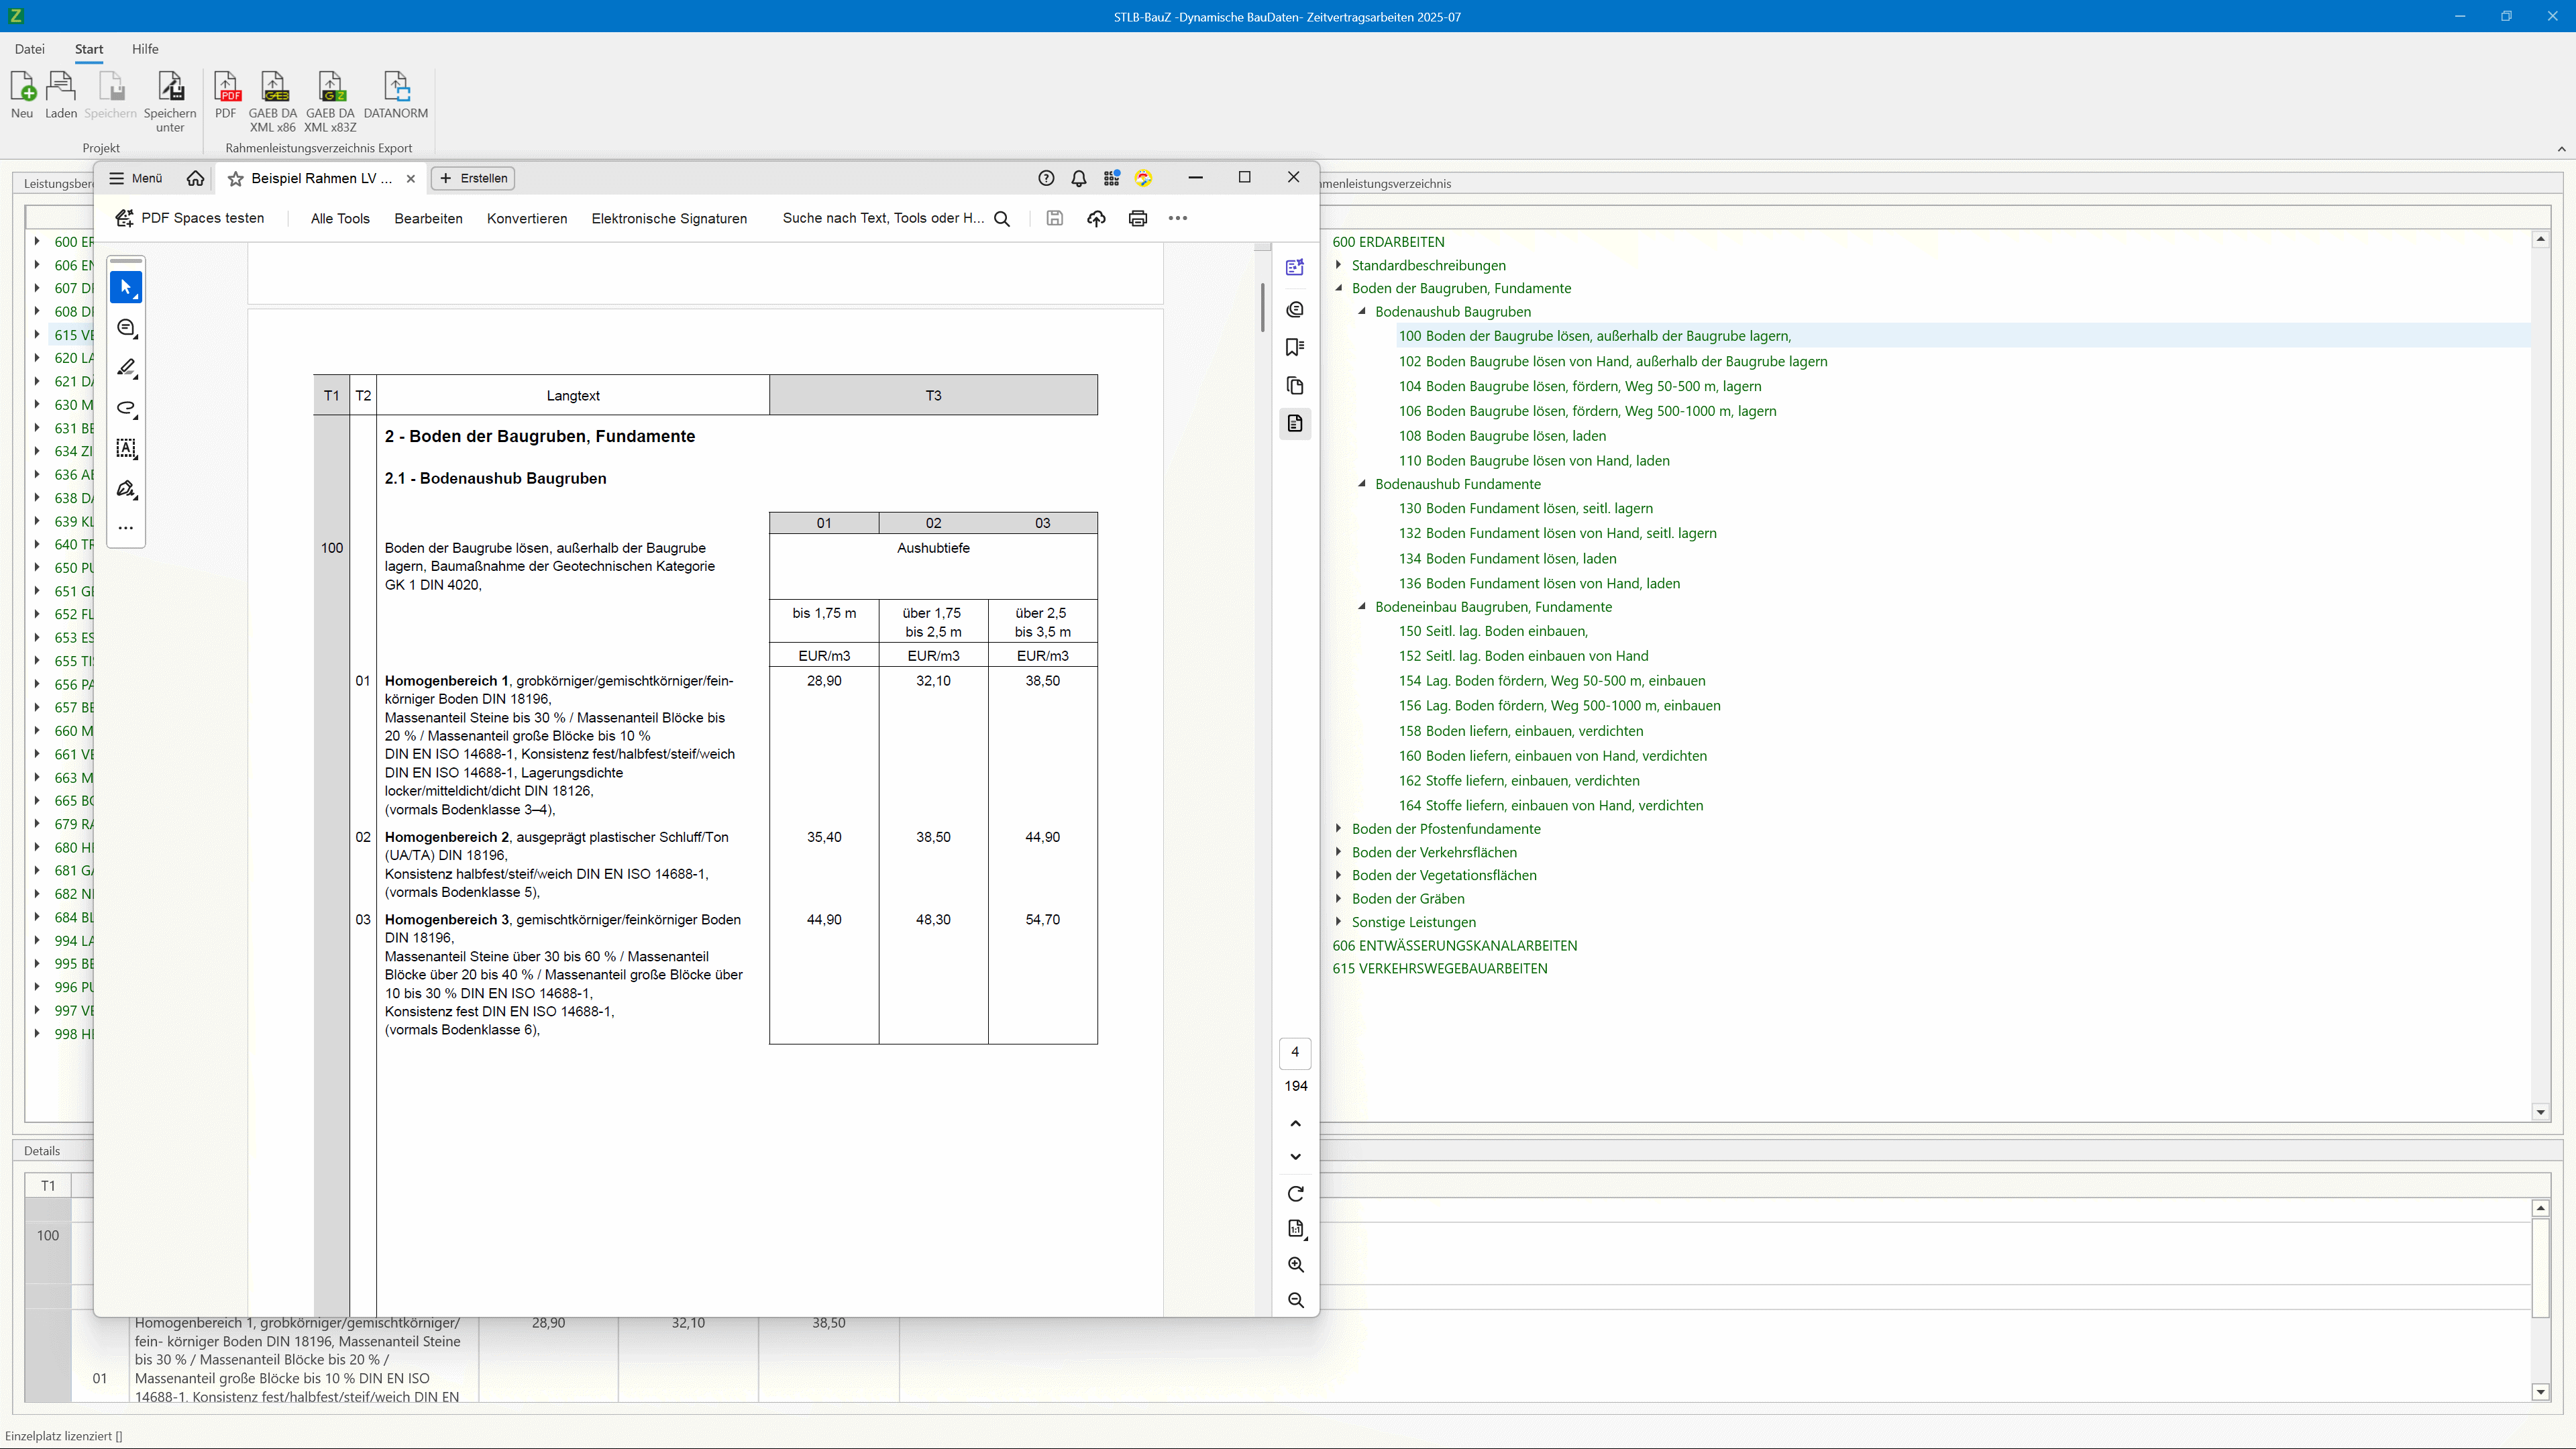Open the notifications bell icon
This screenshot has height=1449, width=2576.
(x=1079, y=178)
